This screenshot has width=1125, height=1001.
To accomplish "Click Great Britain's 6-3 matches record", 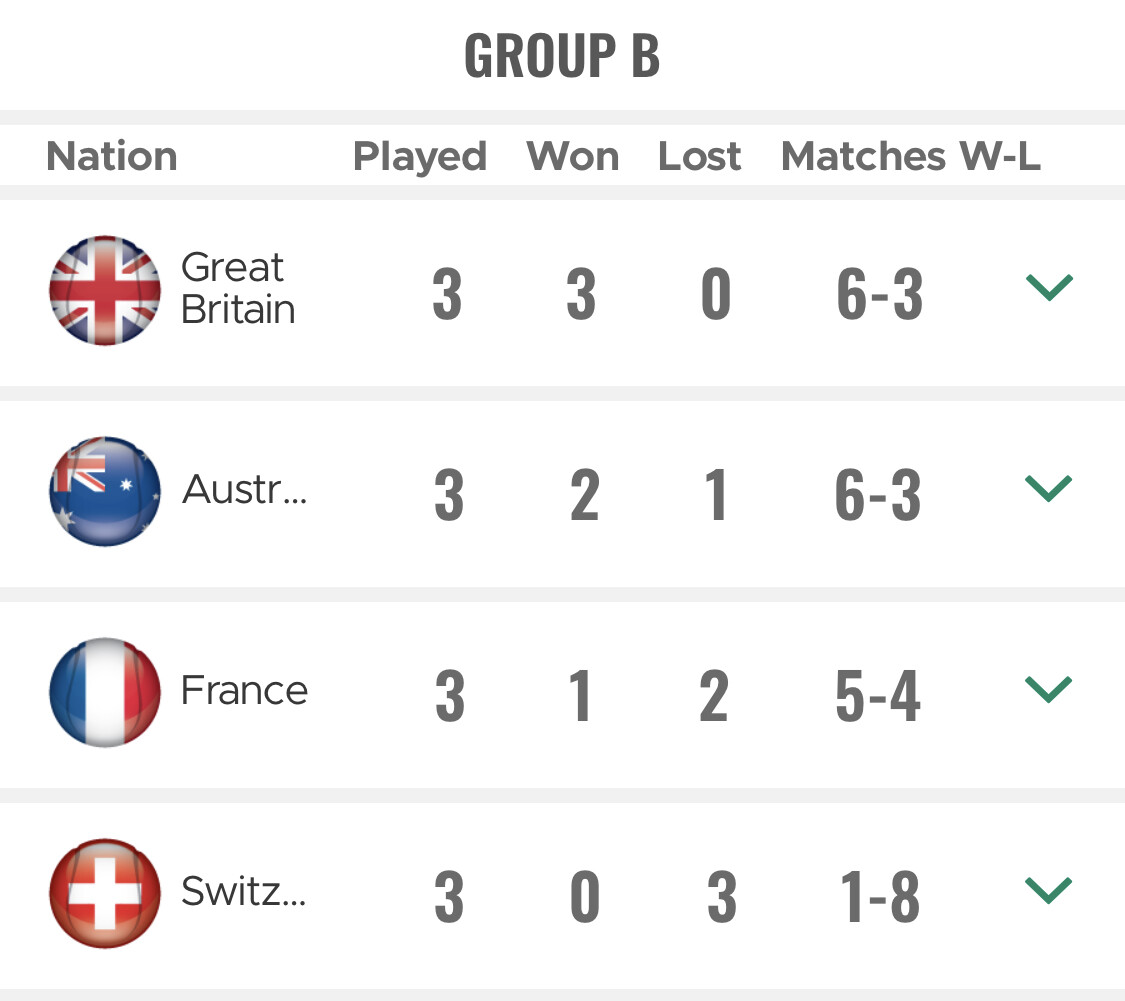I will click(880, 294).
